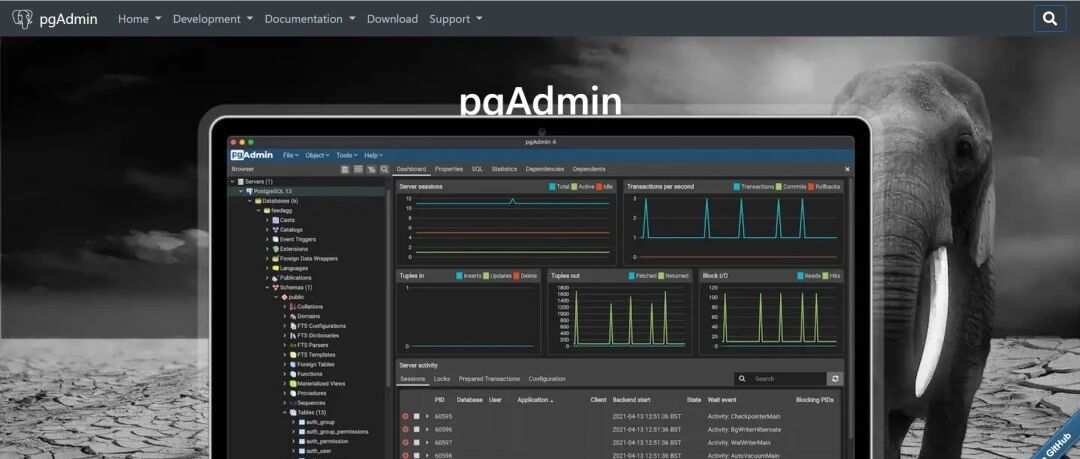Click the pgAdmin elephant logo in website navbar

[x=22, y=19]
